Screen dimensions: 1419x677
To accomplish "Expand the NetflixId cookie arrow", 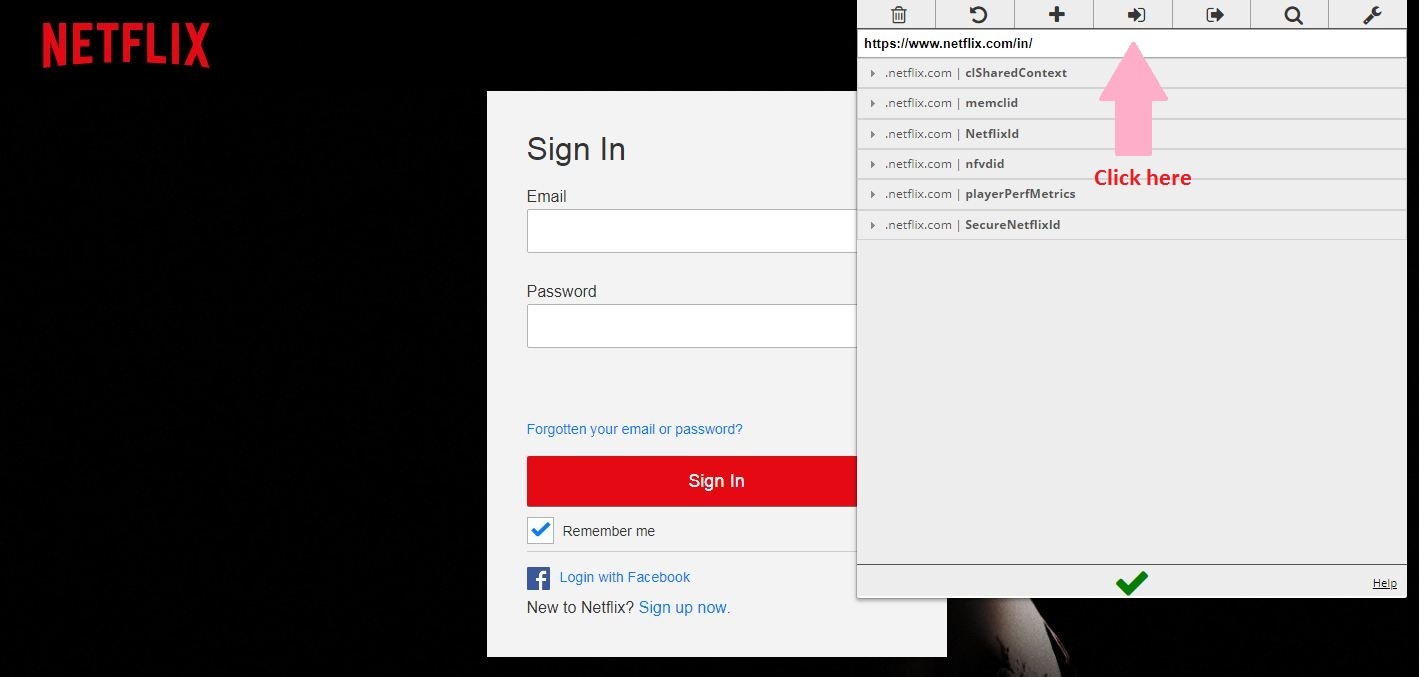I will click(x=872, y=134).
